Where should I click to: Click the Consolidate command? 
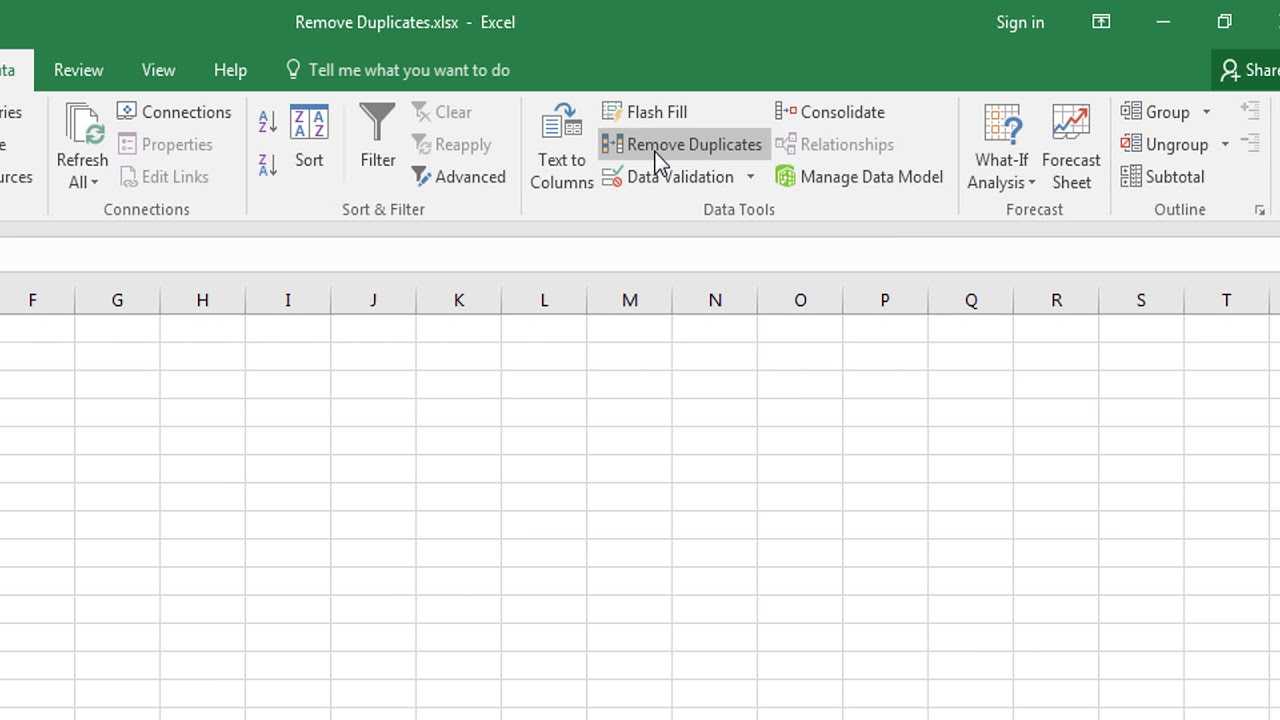(x=830, y=112)
